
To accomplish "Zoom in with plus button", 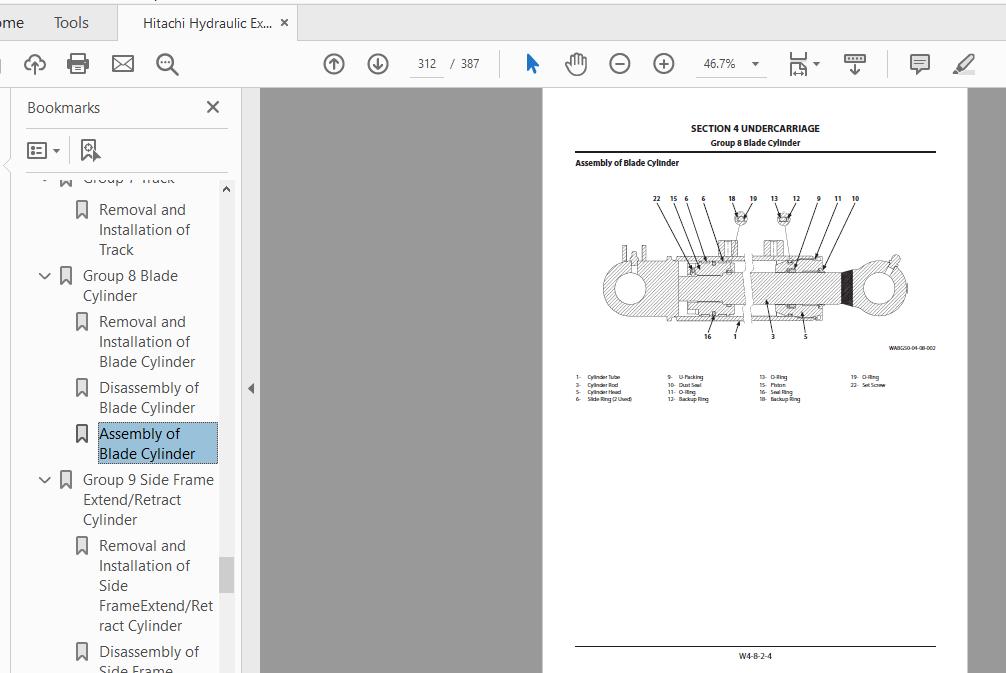I will (x=664, y=64).
